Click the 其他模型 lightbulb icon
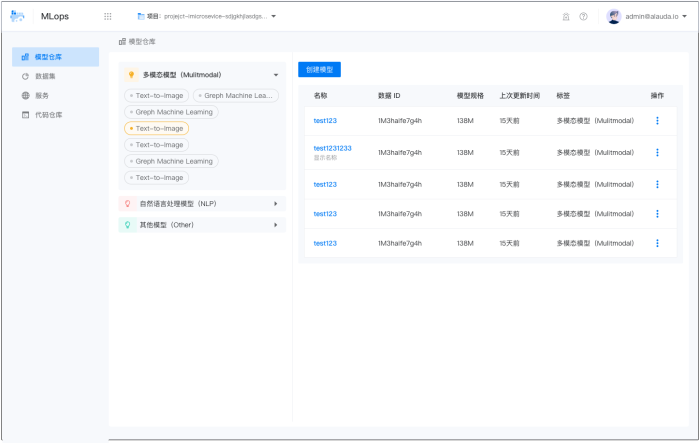This screenshot has width=700, height=443. (x=127, y=225)
